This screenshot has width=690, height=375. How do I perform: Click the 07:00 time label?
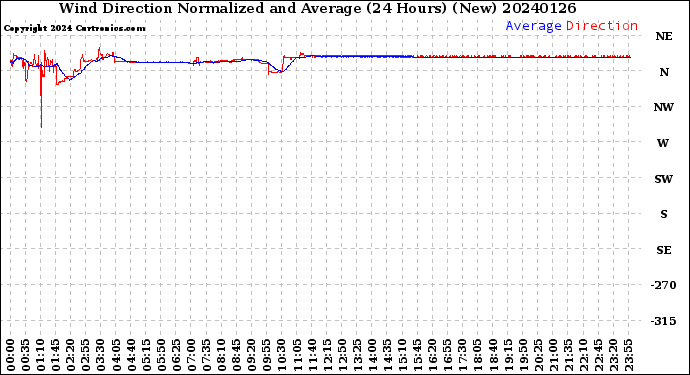pyautogui.click(x=191, y=355)
